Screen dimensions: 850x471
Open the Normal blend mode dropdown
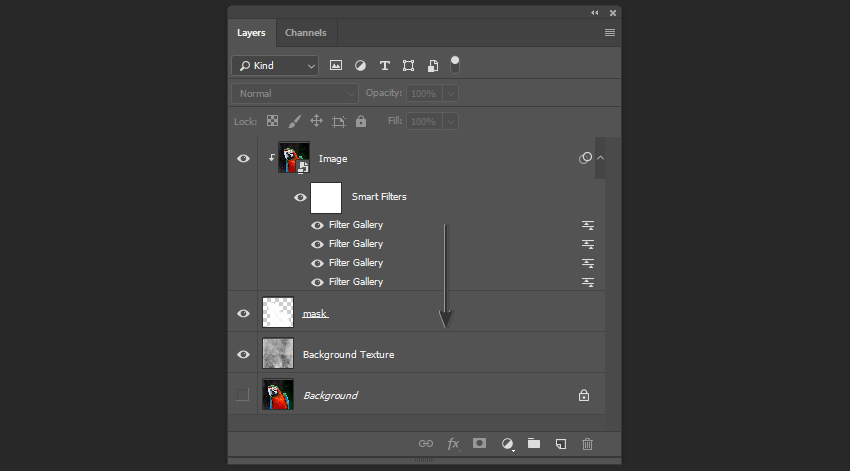[295, 93]
